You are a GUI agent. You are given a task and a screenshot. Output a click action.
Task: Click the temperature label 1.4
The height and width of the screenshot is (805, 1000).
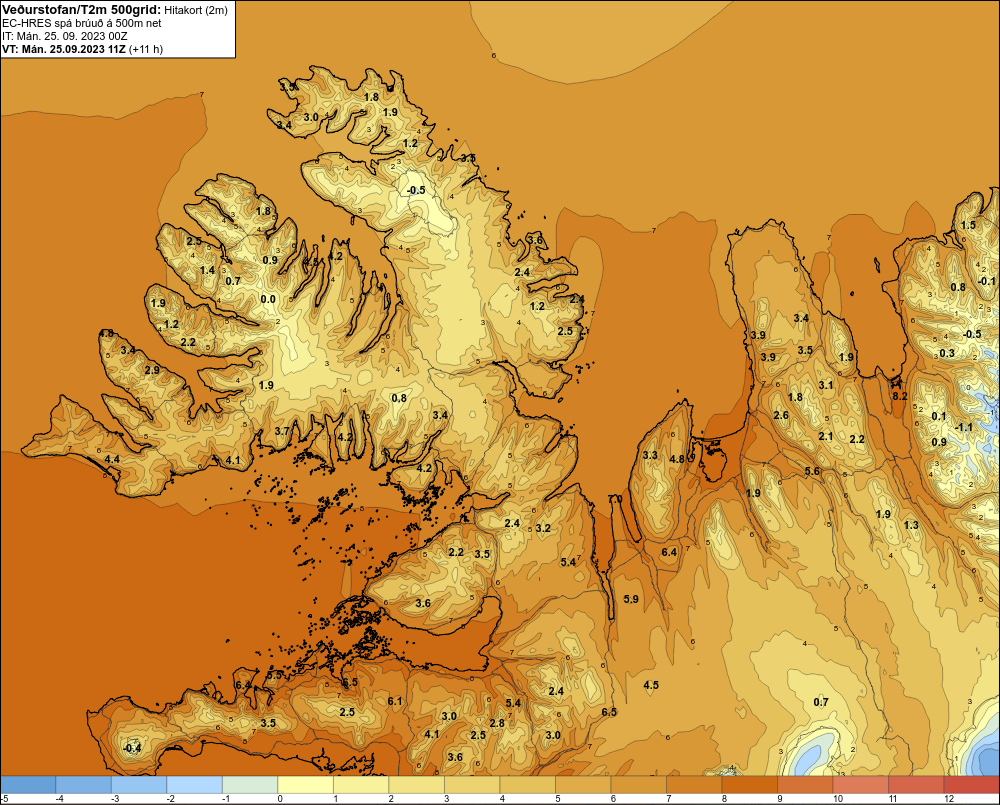[x=207, y=270]
